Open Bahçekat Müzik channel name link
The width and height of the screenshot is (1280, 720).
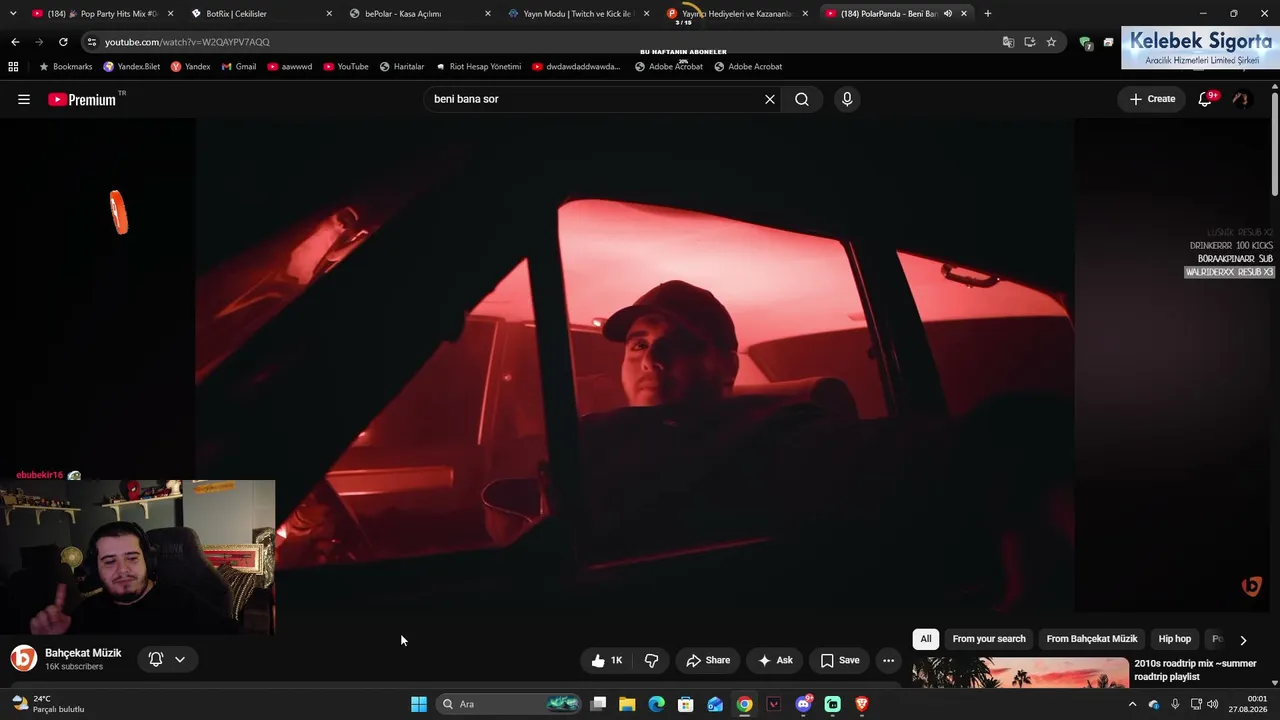83,653
